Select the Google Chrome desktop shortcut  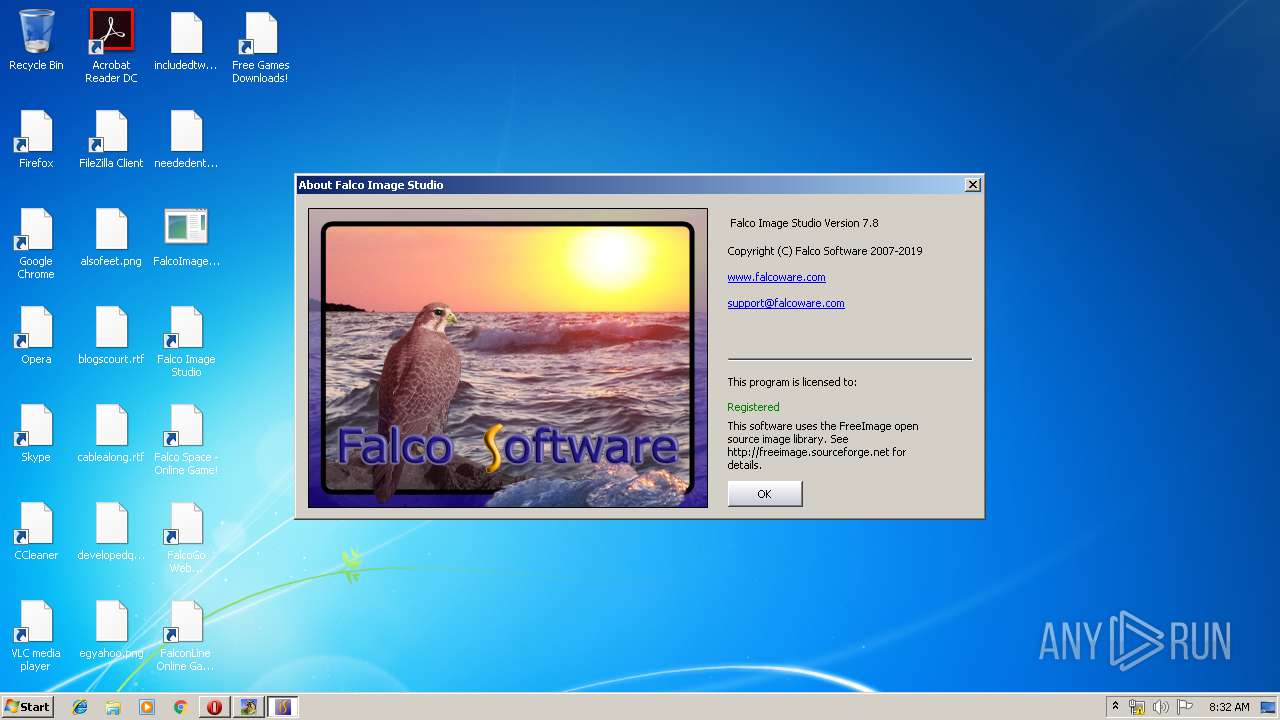pos(36,243)
